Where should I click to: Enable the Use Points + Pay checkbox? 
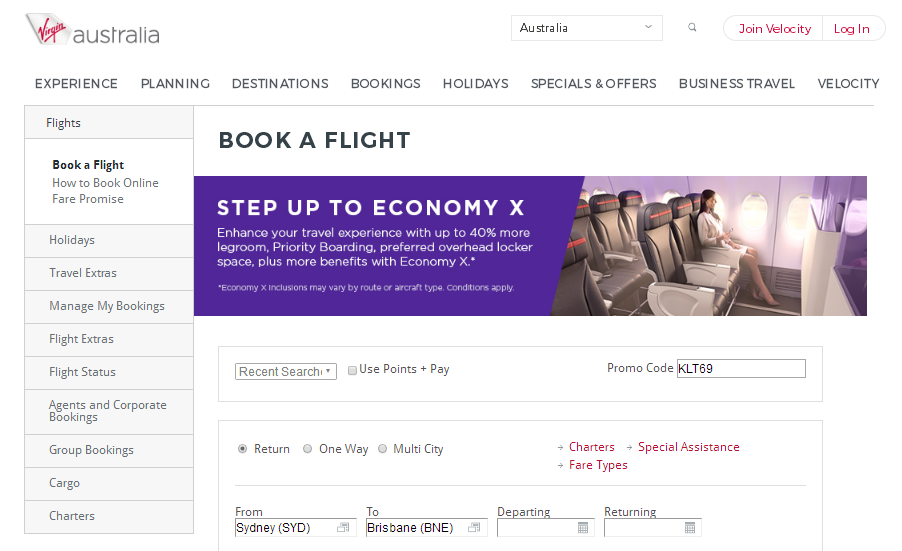352,370
